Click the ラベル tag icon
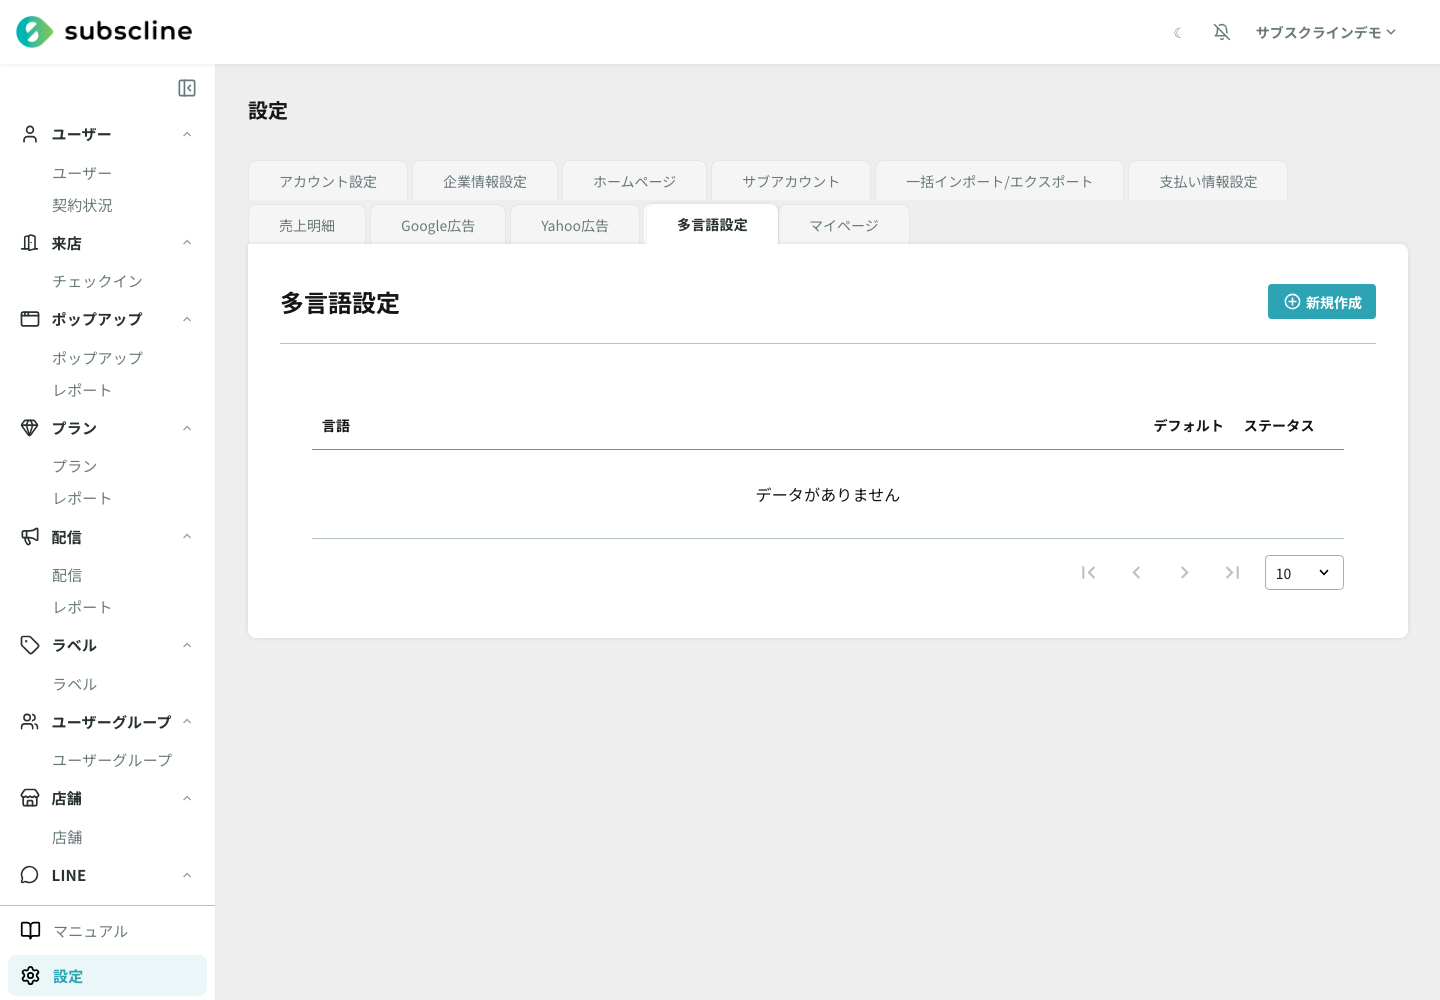This screenshot has height=1000, width=1440. click(30, 645)
